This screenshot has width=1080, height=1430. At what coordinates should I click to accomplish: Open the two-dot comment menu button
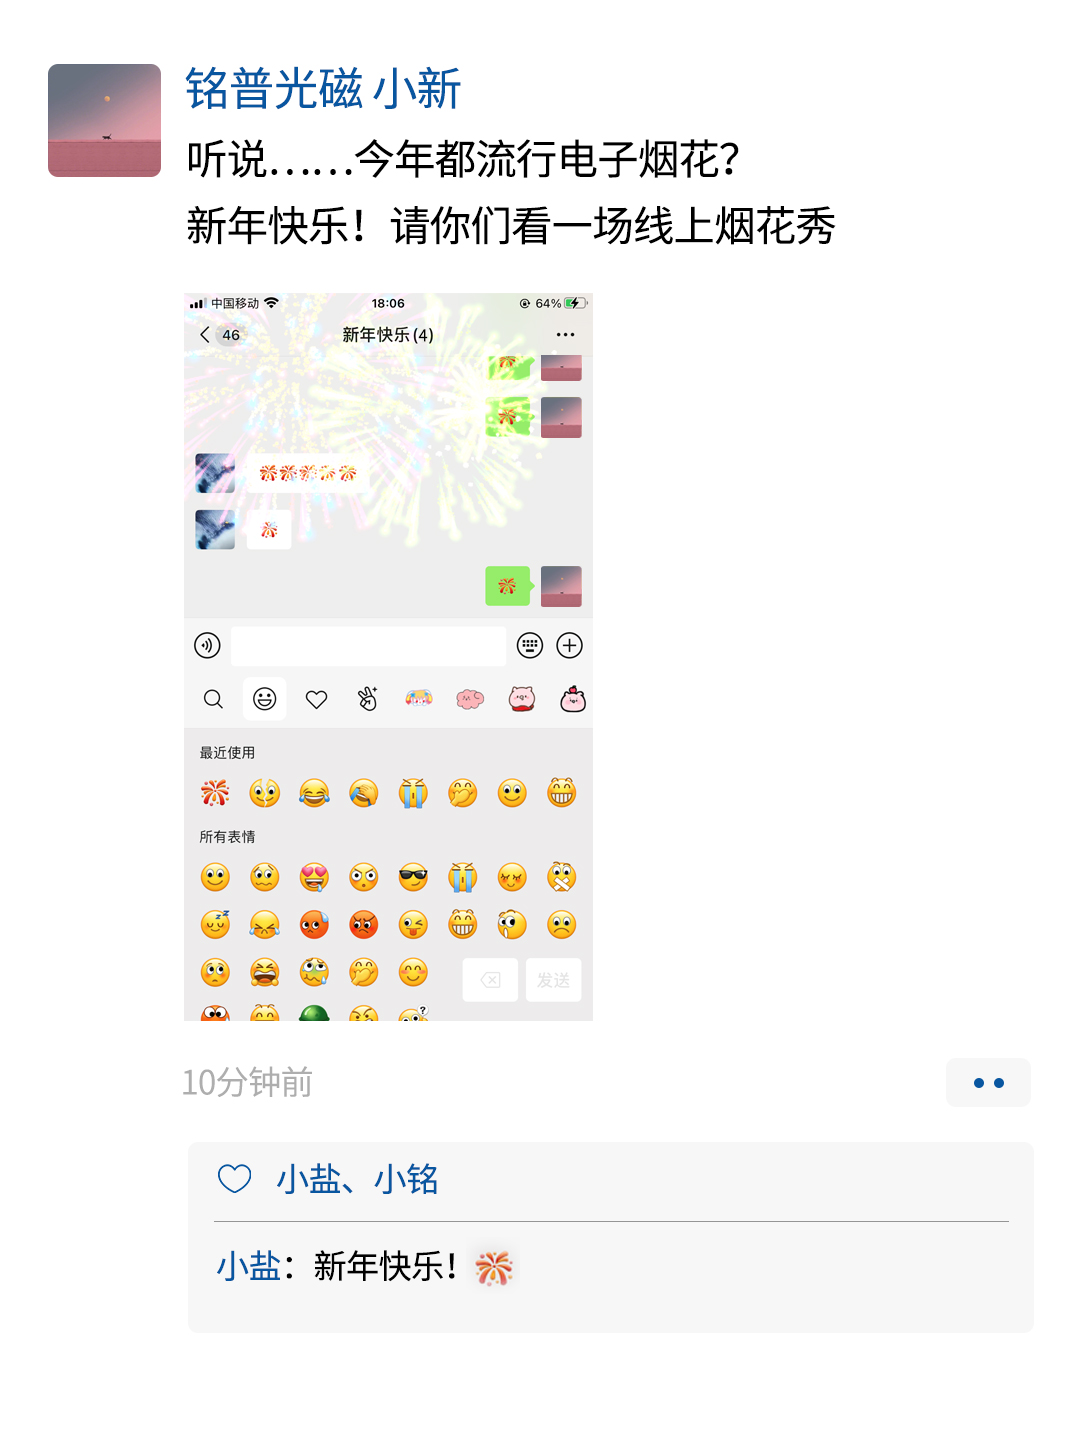coord(988,1082)
